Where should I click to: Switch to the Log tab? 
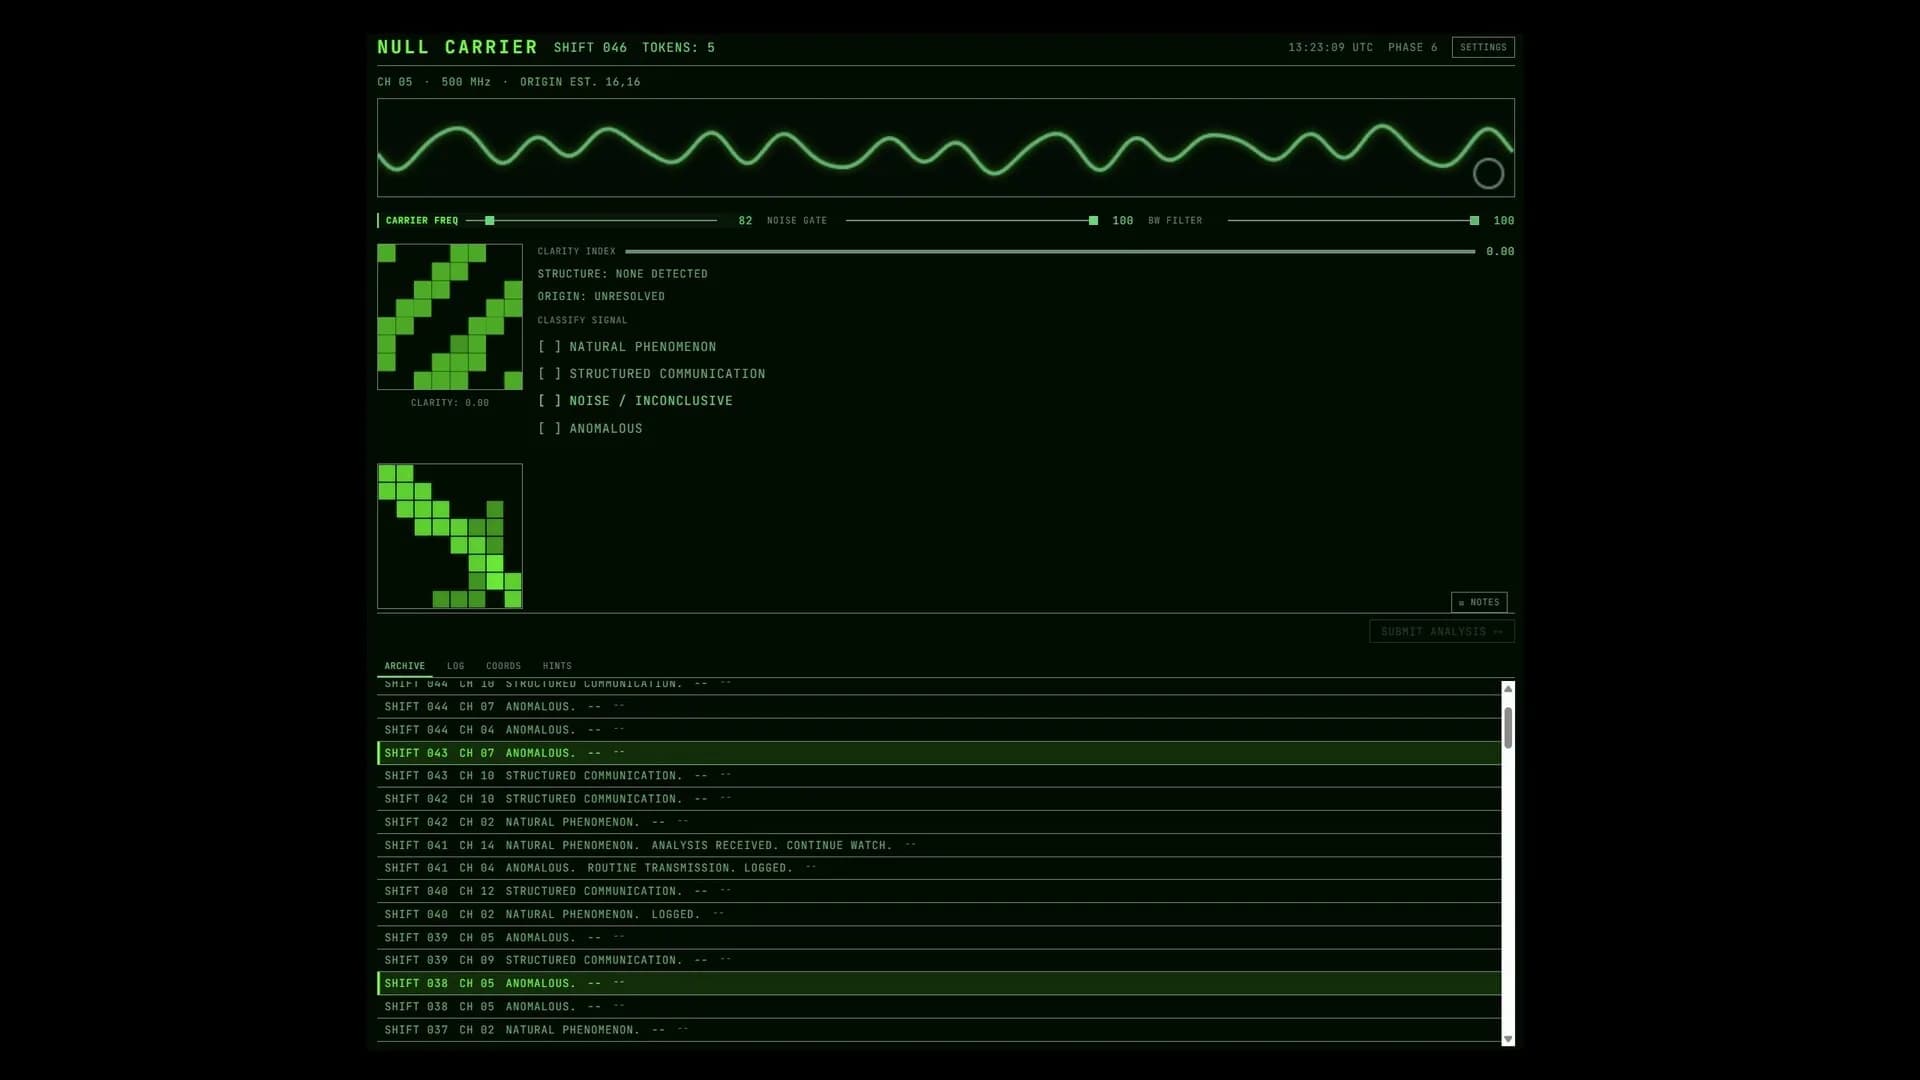pyautogui.click(x=455, y=666)
